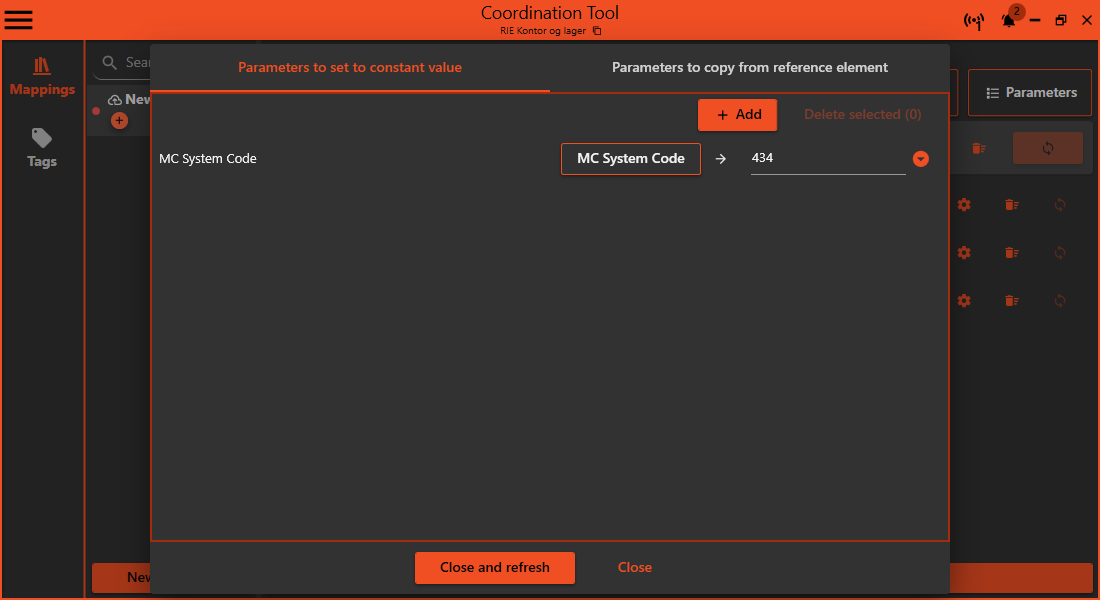Click the sync icon in the highlighted header cell
Viewport: 1100px width, 600px height.
1048,148
